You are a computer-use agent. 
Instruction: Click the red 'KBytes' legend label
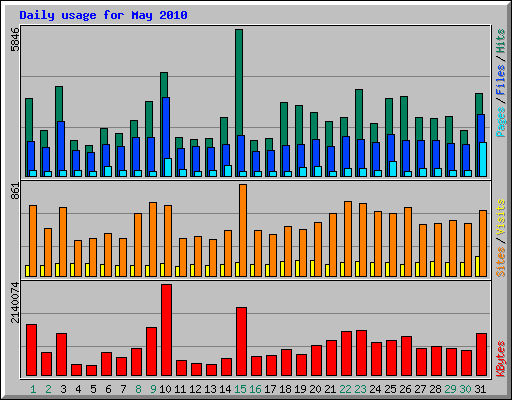pos(500,359)
